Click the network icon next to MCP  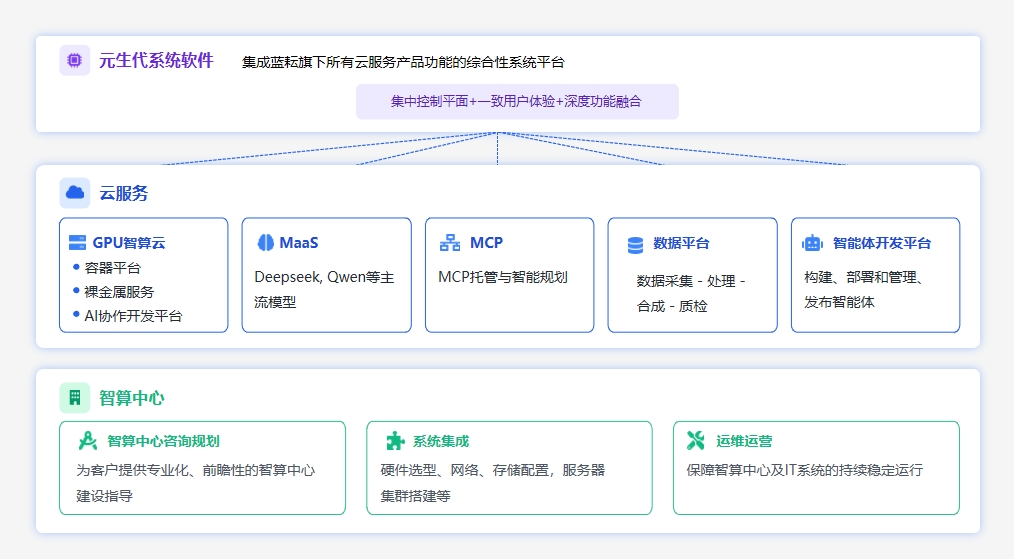450,243
